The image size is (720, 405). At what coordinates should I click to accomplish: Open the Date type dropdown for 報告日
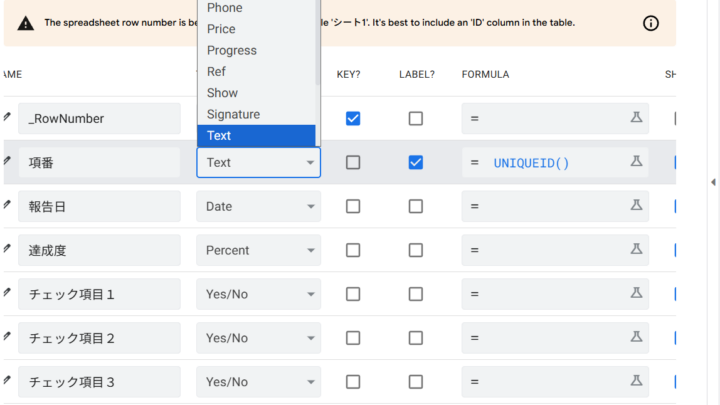(258, 206)
